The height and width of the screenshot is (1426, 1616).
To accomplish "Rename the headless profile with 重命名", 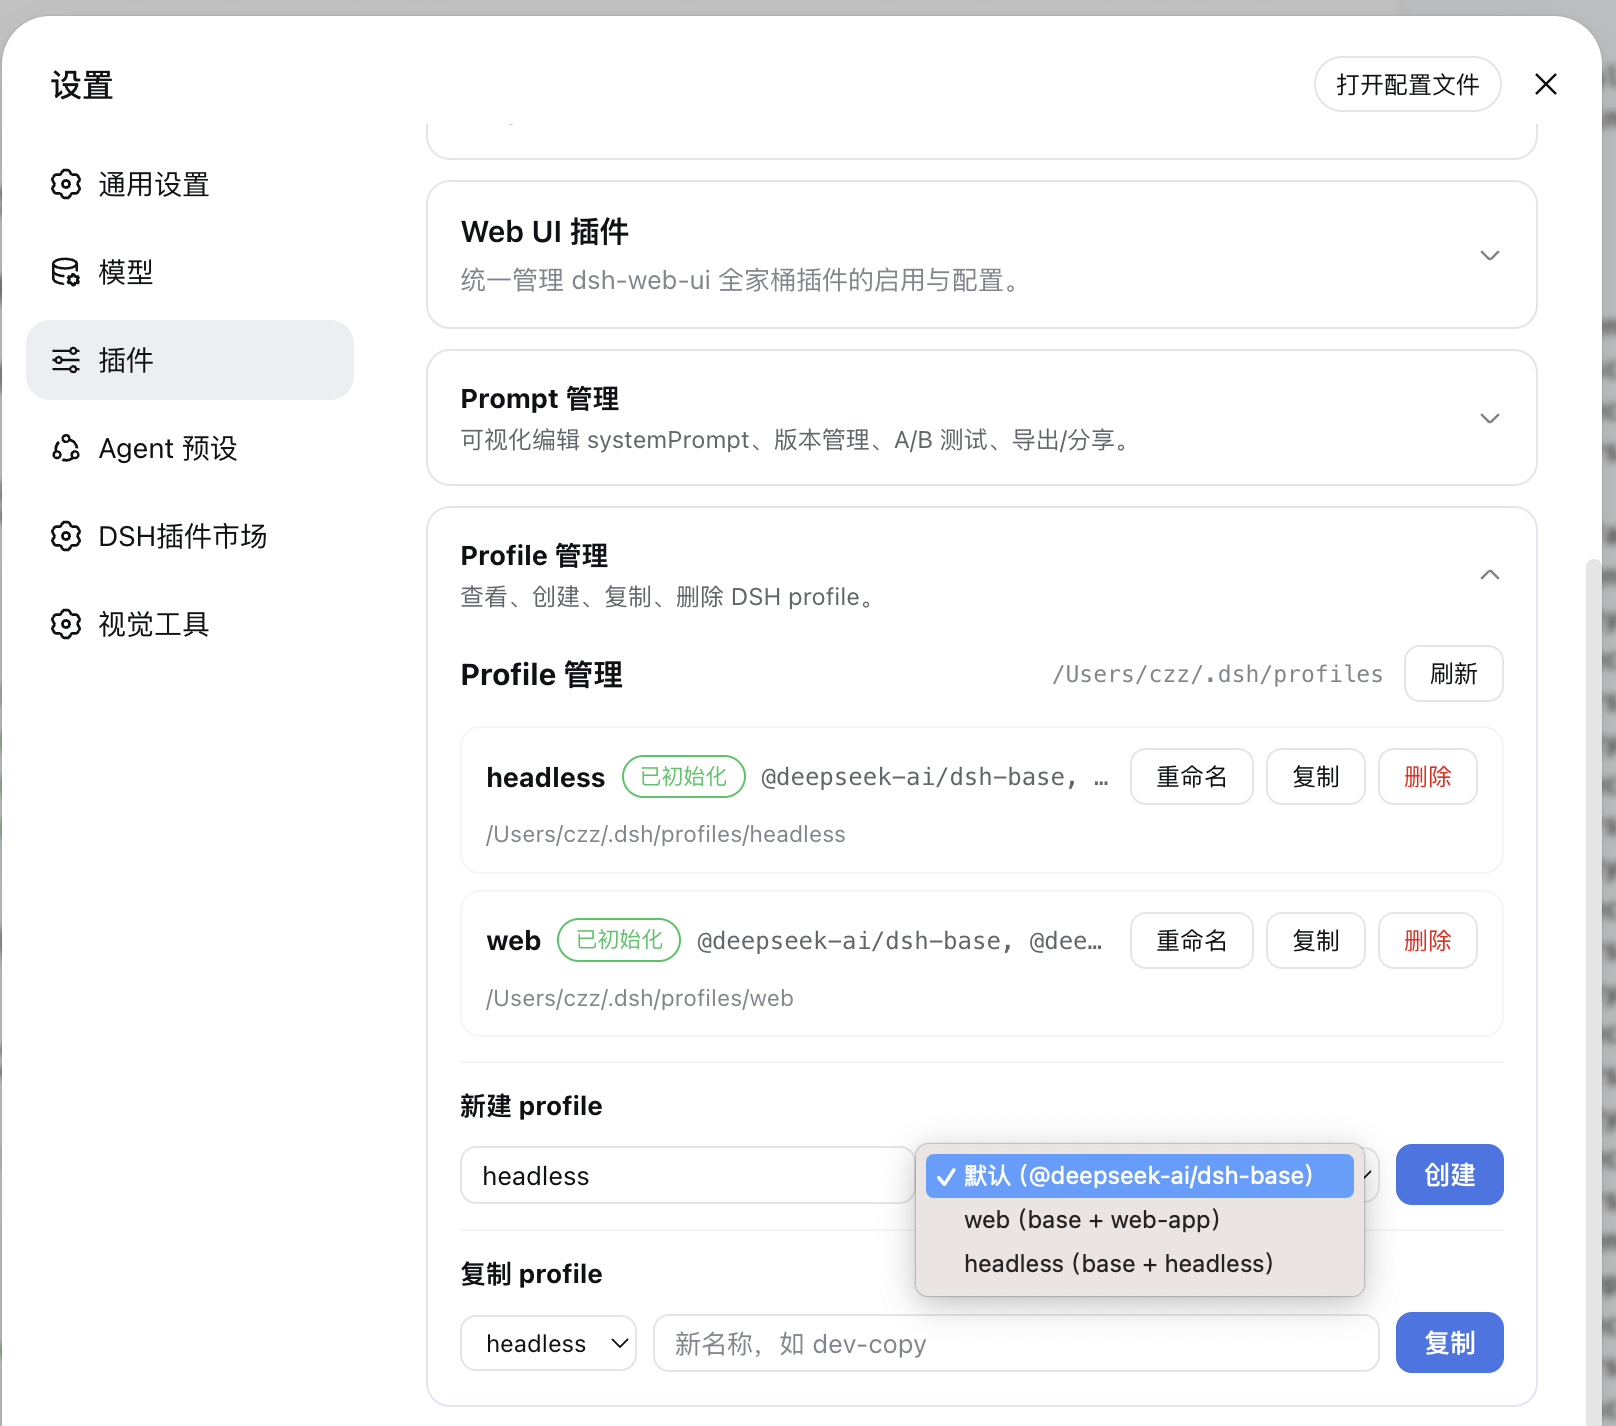I will (1191, 776).
